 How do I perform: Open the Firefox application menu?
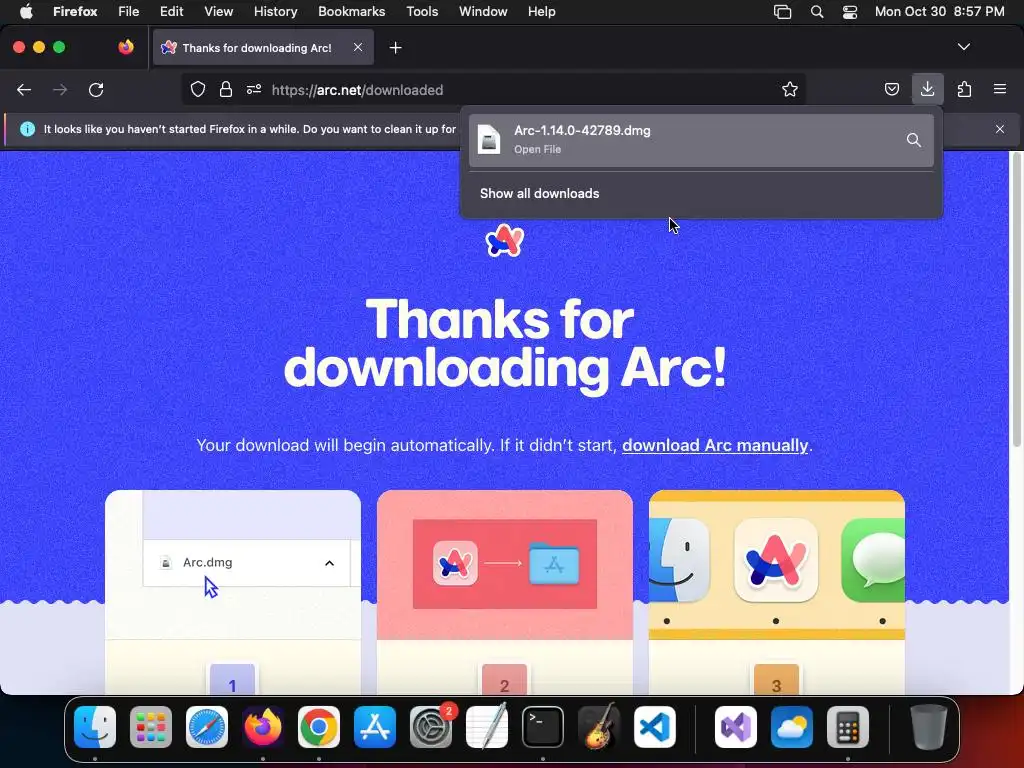coord(75,11)
